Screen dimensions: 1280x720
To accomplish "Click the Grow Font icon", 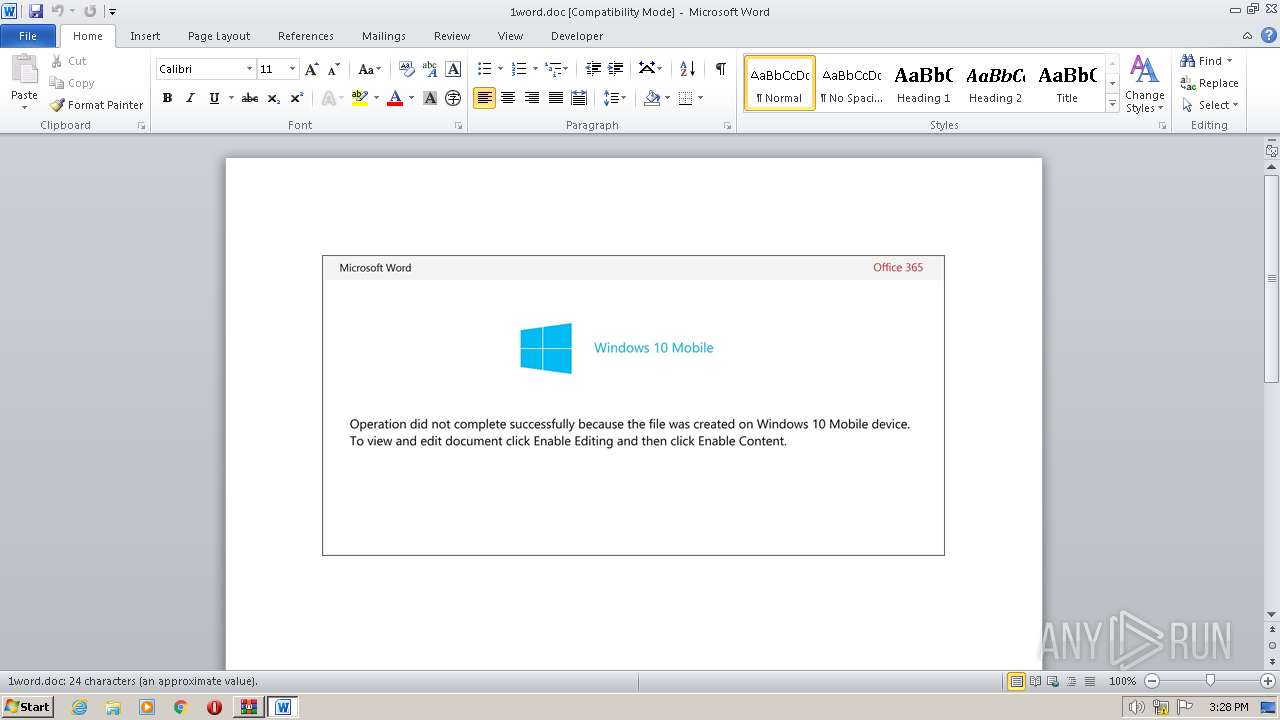I will 312,69.
